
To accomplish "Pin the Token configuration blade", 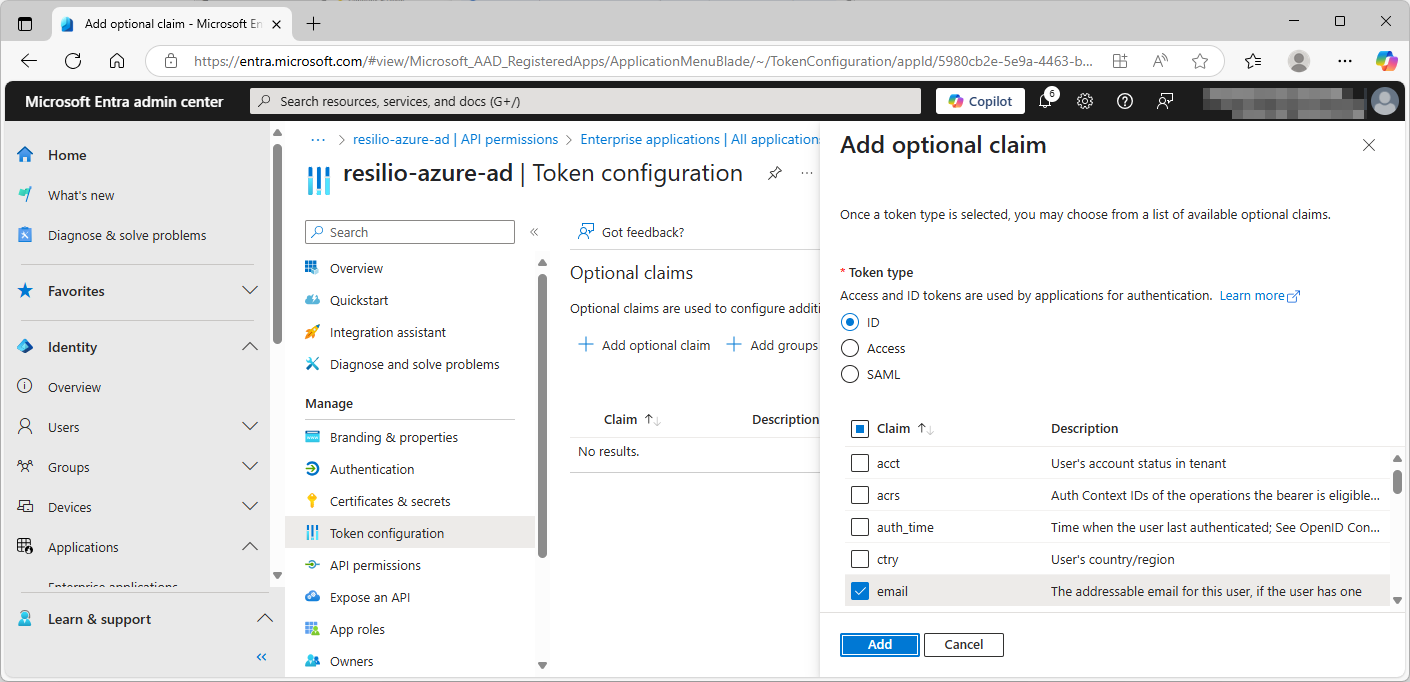I will coord(774,172).
